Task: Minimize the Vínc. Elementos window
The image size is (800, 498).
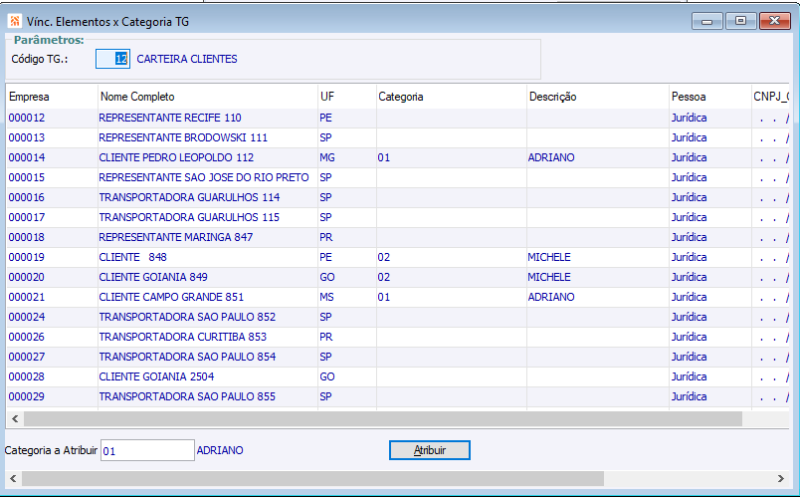Action: click(707, 21)
